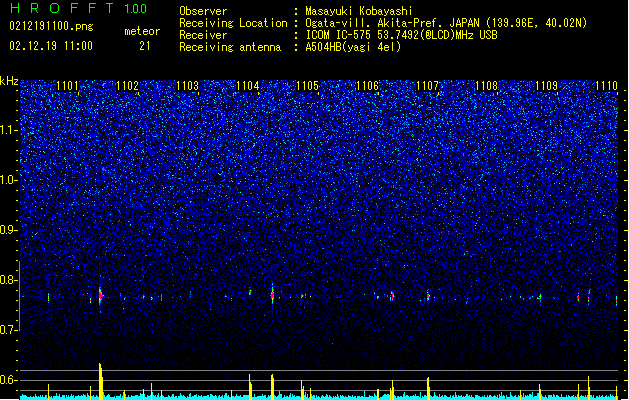Click the ICOM IC-575 receiver text

point(401,35)
